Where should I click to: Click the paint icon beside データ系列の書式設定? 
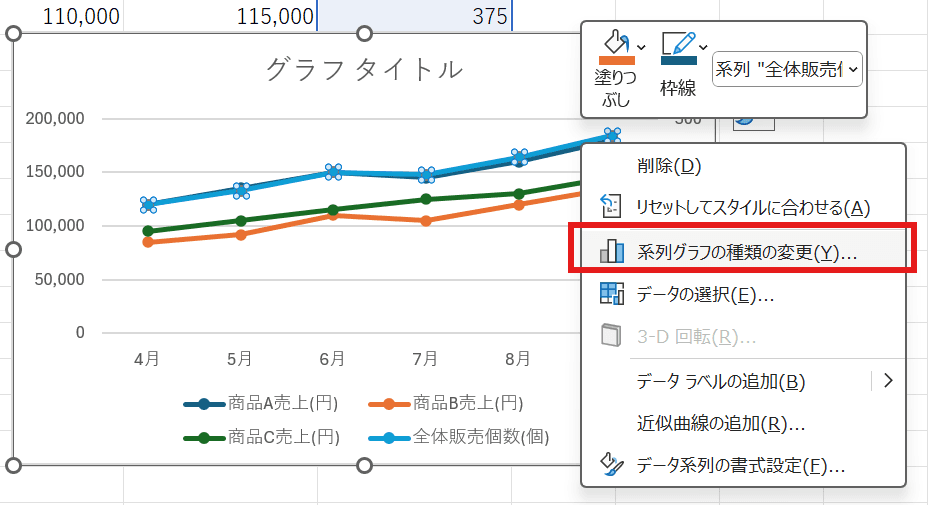[611, 465]
